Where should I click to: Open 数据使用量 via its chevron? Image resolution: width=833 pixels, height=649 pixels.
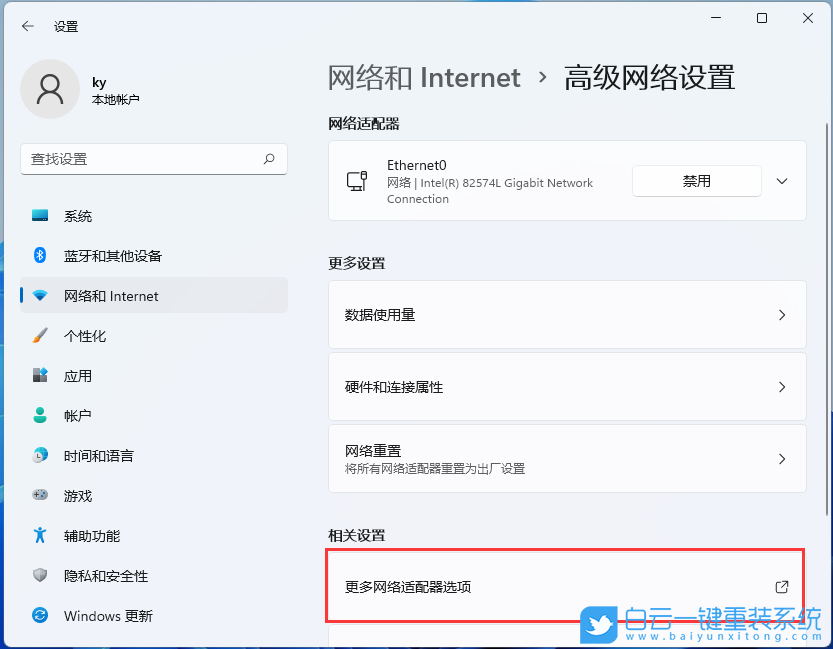tap(782, 314)
